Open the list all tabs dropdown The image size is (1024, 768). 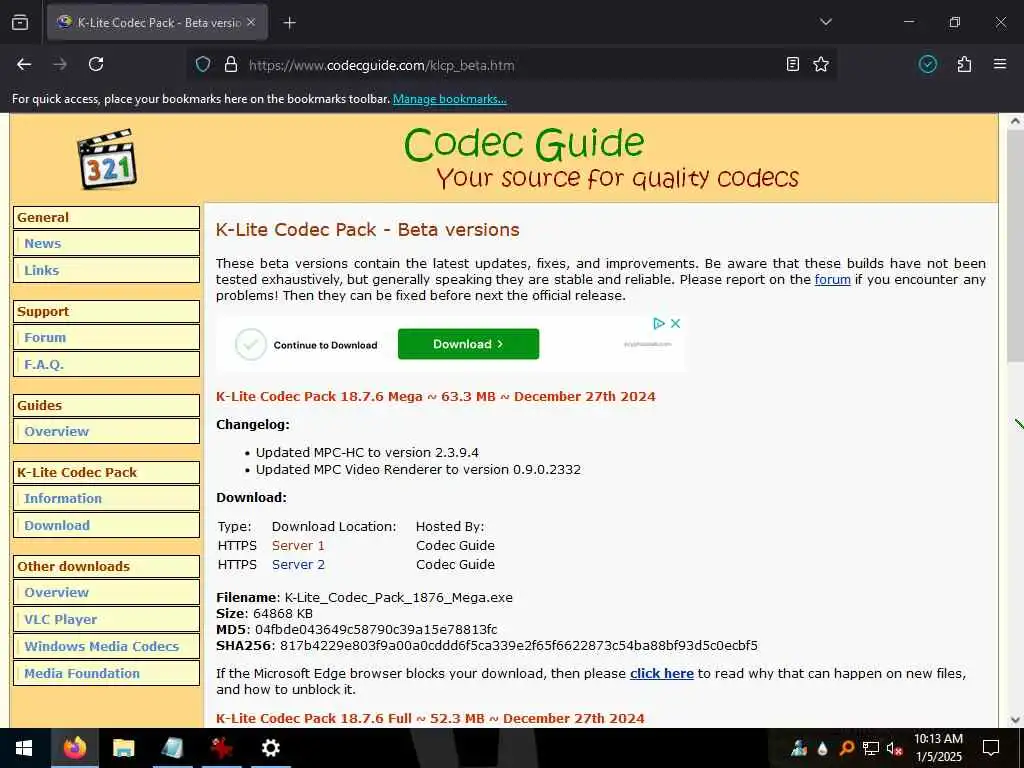825,22
